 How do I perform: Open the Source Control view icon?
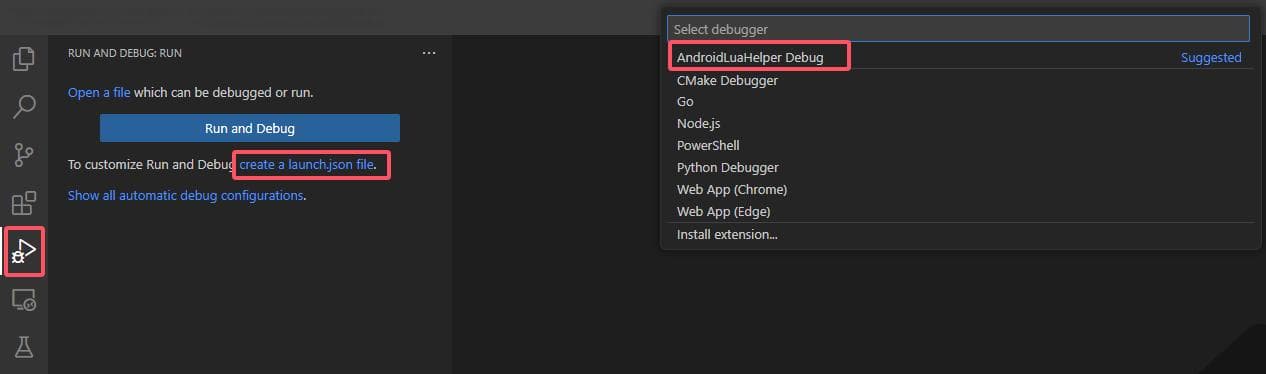[23, 154]
